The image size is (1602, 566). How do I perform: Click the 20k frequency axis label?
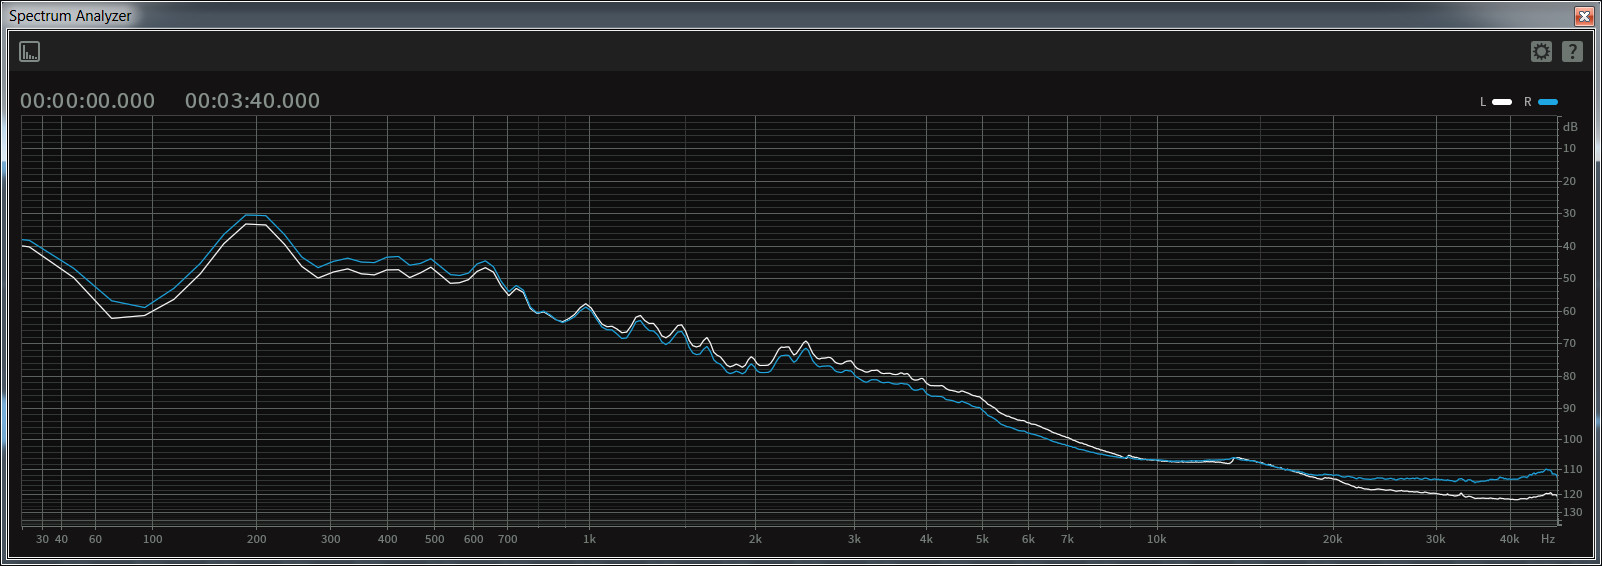[1333, 539]
